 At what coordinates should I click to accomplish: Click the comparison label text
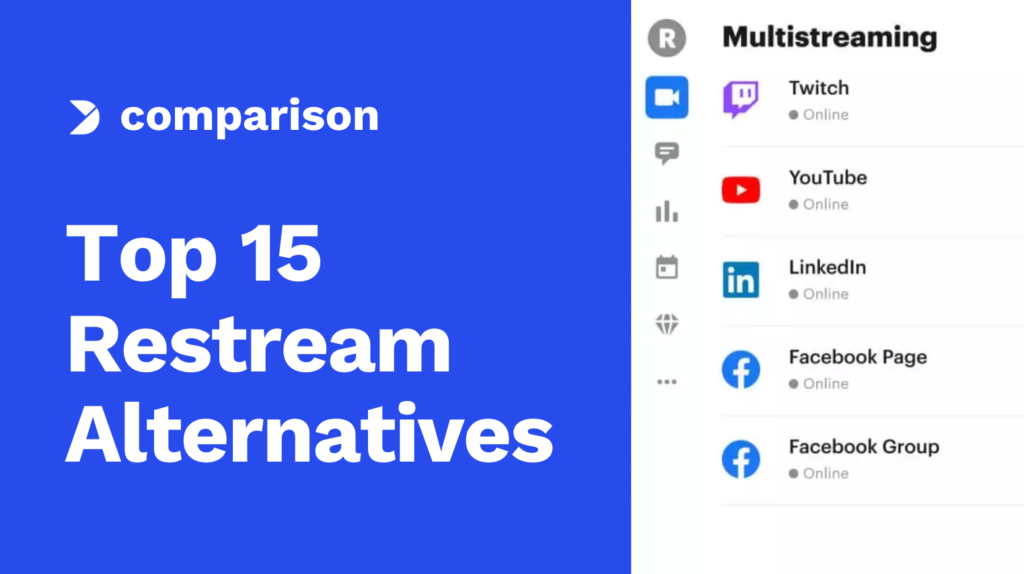click(x=249, y=117)
